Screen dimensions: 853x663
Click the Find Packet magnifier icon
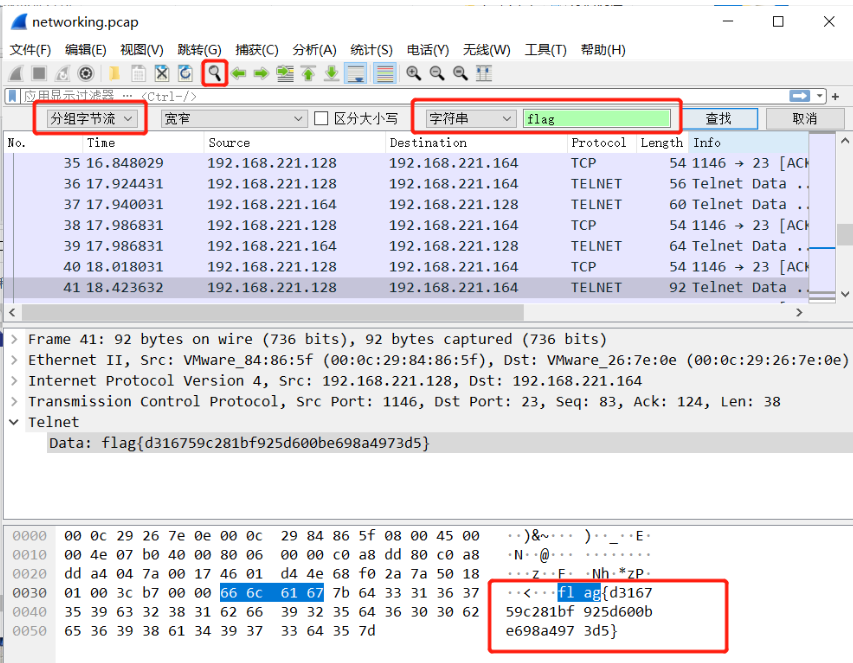(x=214, y=73)
